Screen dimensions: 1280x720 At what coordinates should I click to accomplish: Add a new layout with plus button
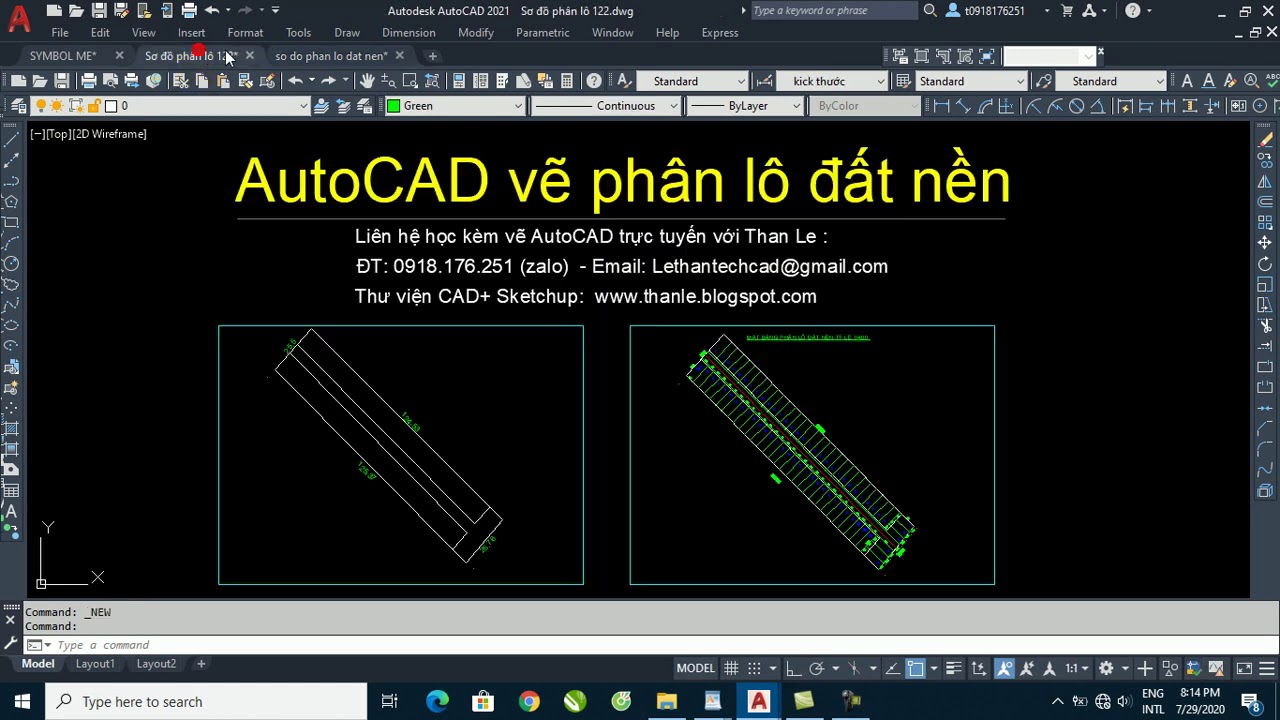pyautogui.click(x=200, y=664)
